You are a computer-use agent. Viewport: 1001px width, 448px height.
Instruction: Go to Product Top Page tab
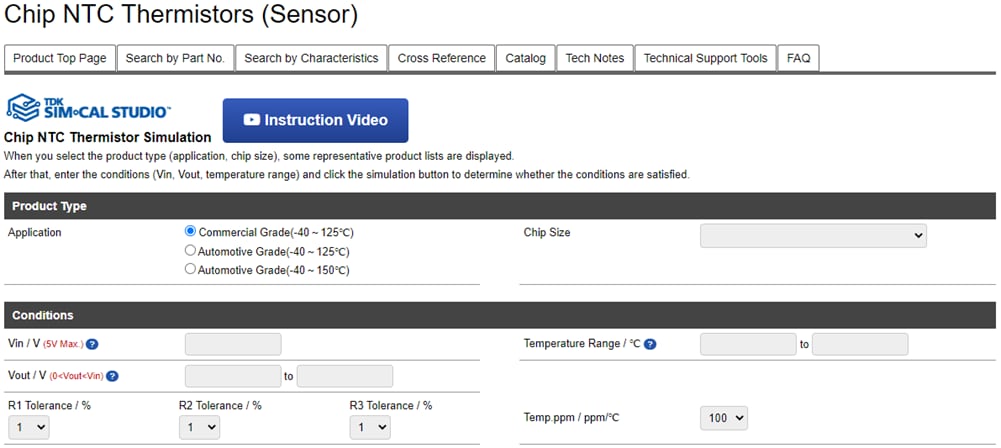pyautogui.click(x=60, y=58)
